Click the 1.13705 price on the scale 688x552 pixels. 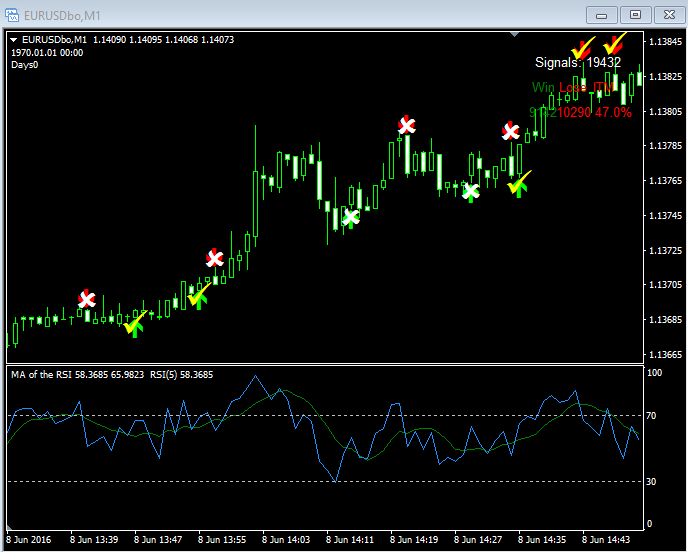coord(666,285)
